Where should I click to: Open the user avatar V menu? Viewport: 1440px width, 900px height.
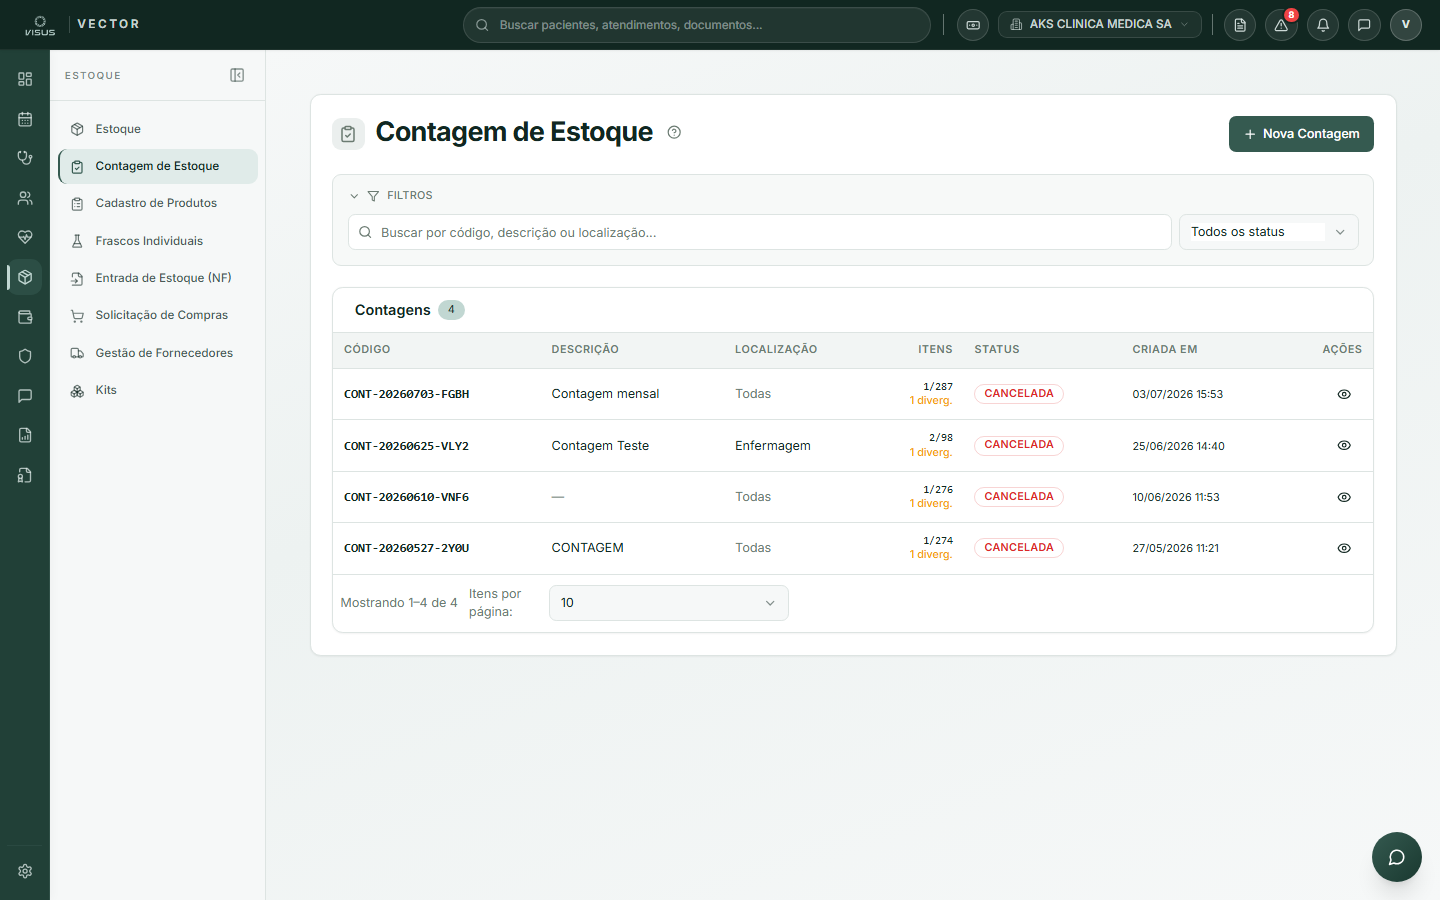click(x=1406, y=25)
